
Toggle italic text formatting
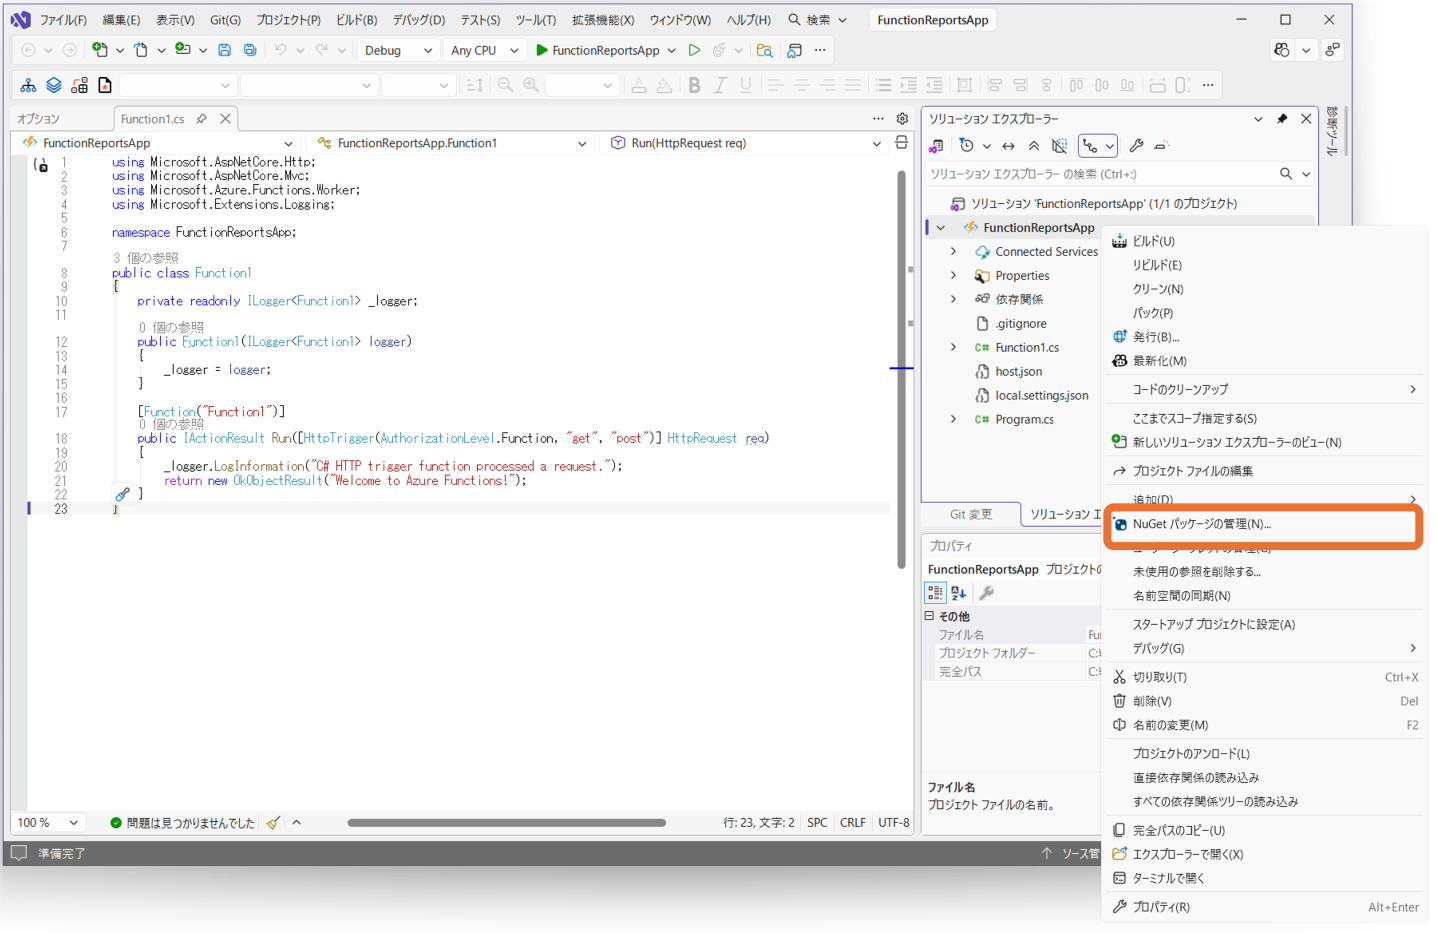tap(719, 85)
